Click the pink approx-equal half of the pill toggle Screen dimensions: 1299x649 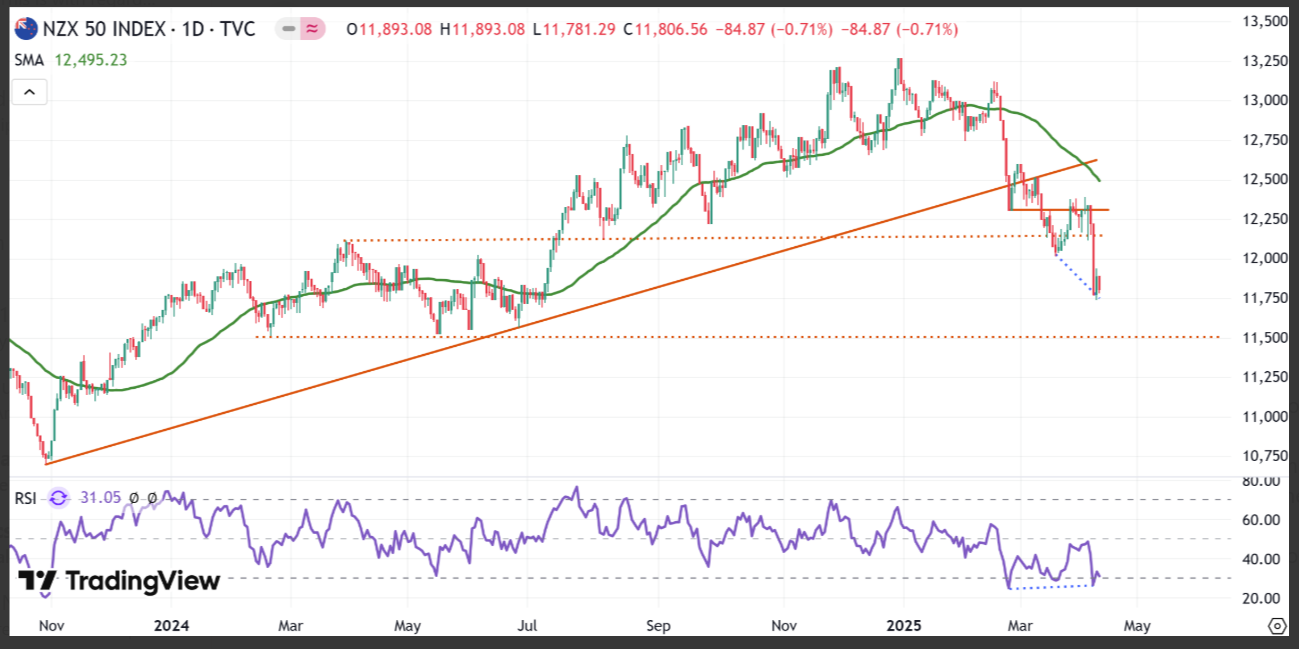click(313, 29)
